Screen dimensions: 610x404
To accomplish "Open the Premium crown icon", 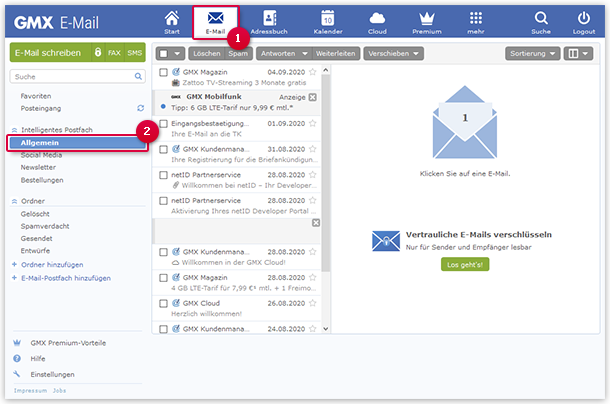I will tap(427, 18).
